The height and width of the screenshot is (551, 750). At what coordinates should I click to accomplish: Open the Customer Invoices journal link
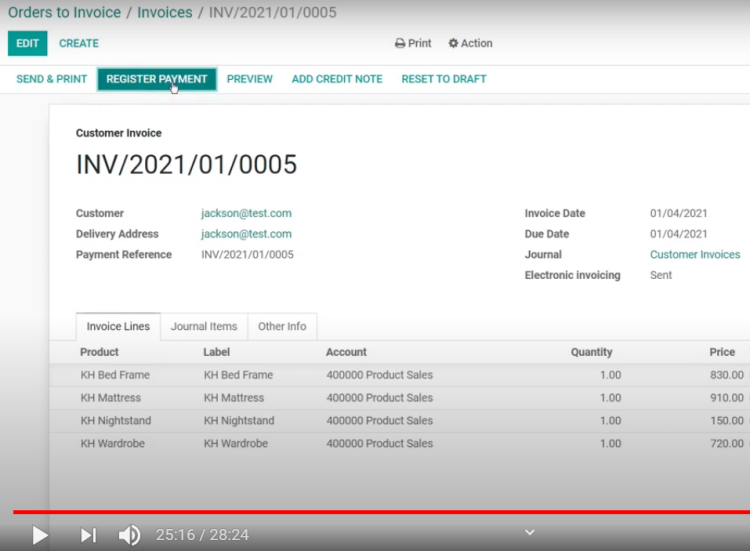[695, 254]
